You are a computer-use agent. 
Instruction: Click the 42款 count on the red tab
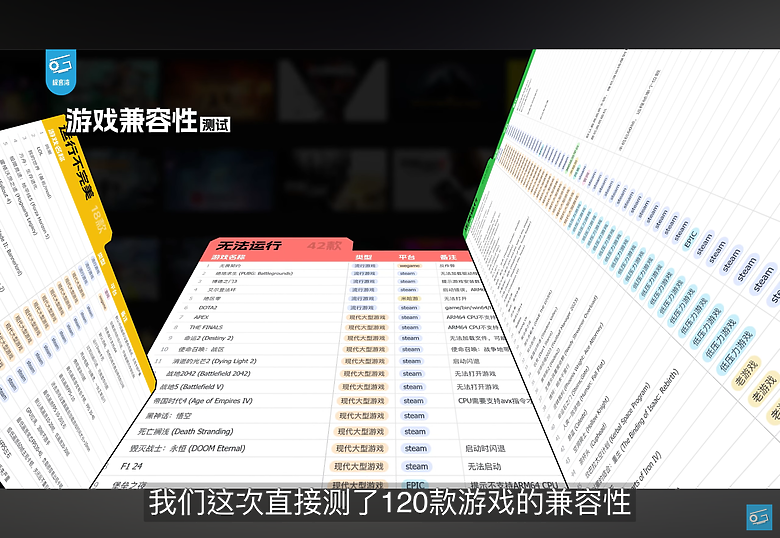coord(324,246)
